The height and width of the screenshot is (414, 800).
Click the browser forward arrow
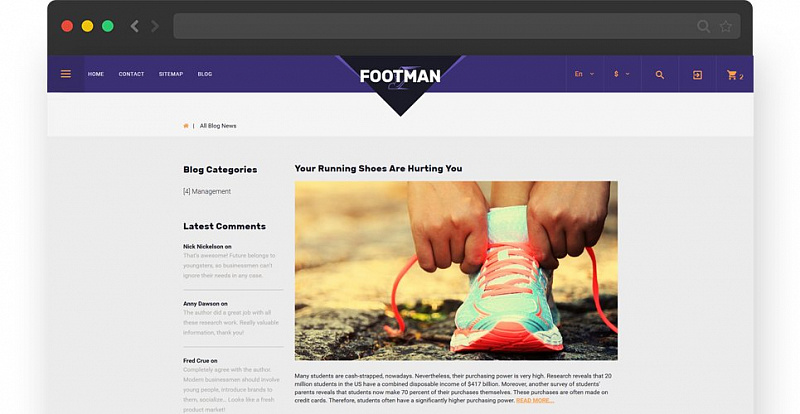pos(155,26)
